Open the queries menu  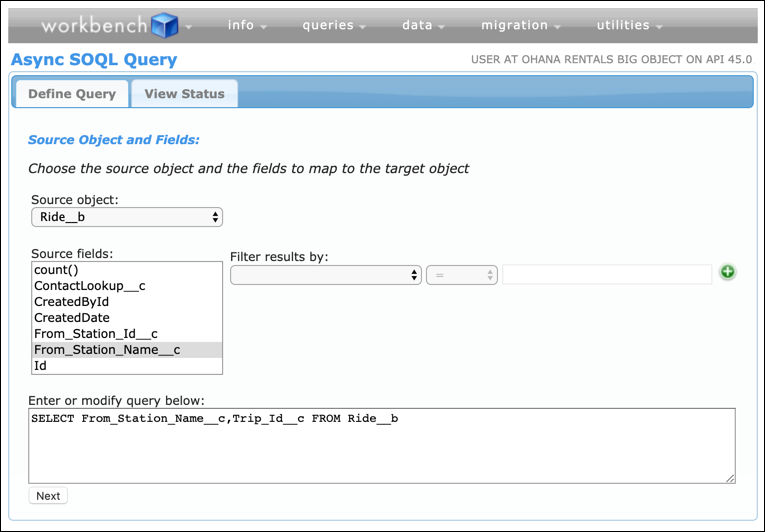(334, 25)
